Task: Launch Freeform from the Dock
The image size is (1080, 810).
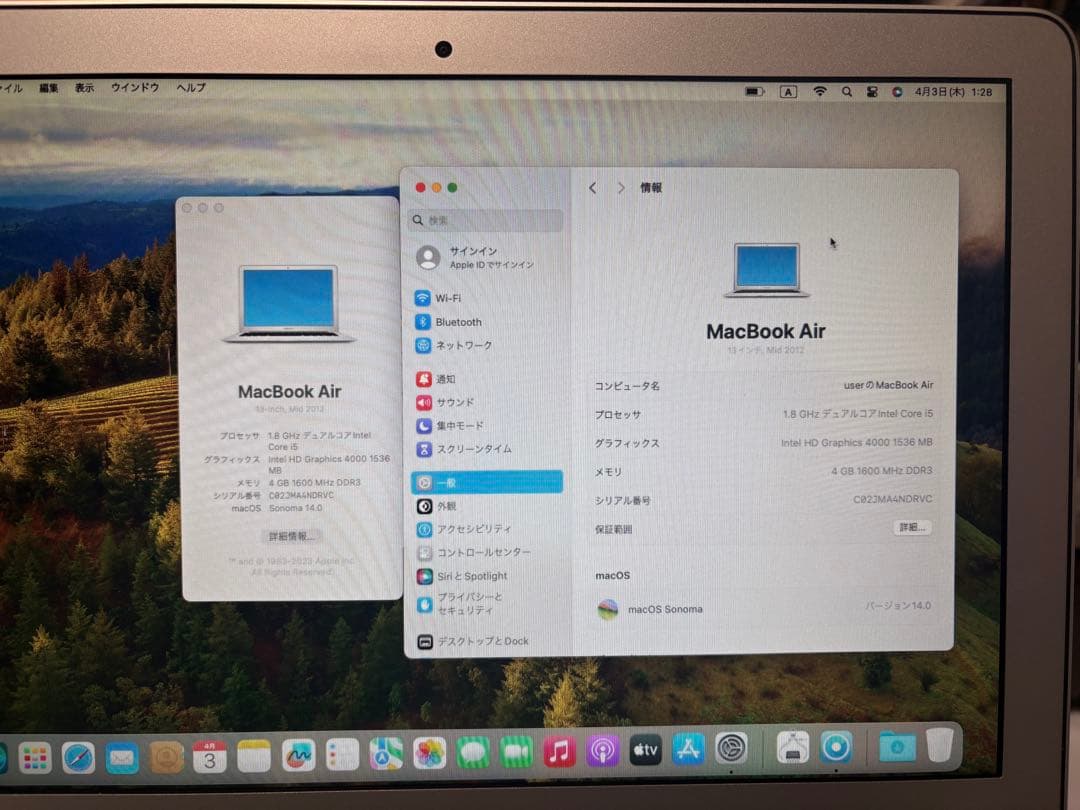Action: (298, 755)
